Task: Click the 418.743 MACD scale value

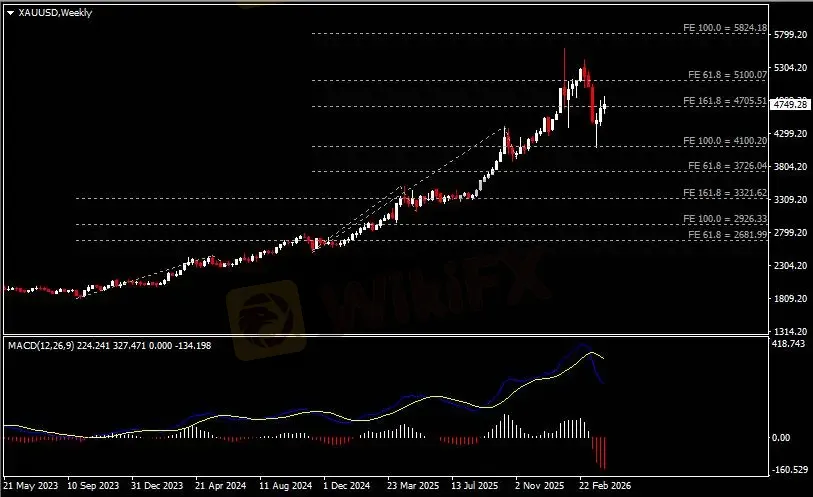Action: (x=788, y=344)
